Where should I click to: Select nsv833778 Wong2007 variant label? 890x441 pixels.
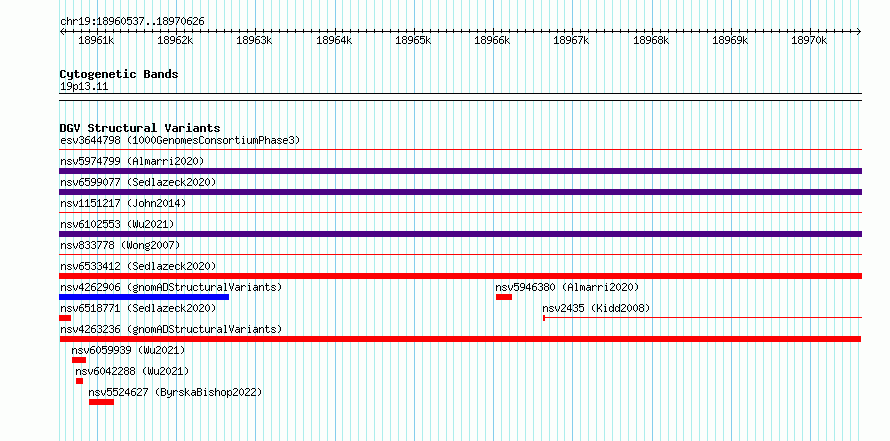coord(120,245)
